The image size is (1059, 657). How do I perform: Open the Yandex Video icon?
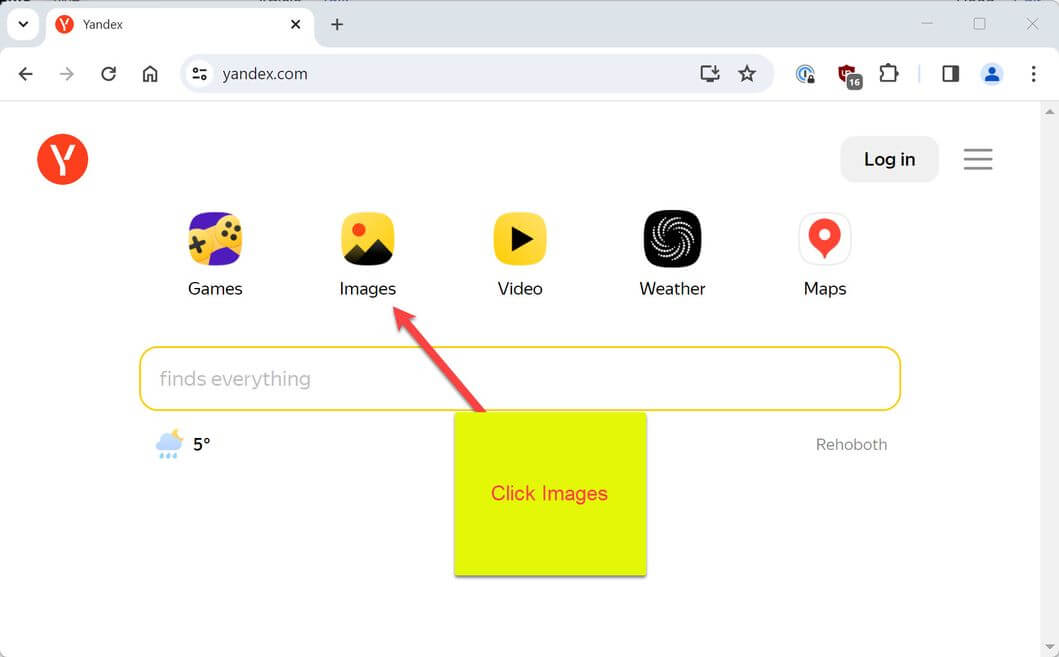520,238
